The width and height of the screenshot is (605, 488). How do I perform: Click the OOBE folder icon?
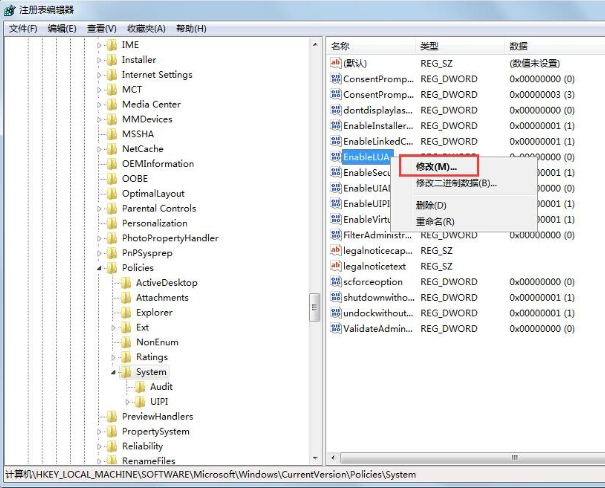[x=112, y=179]
